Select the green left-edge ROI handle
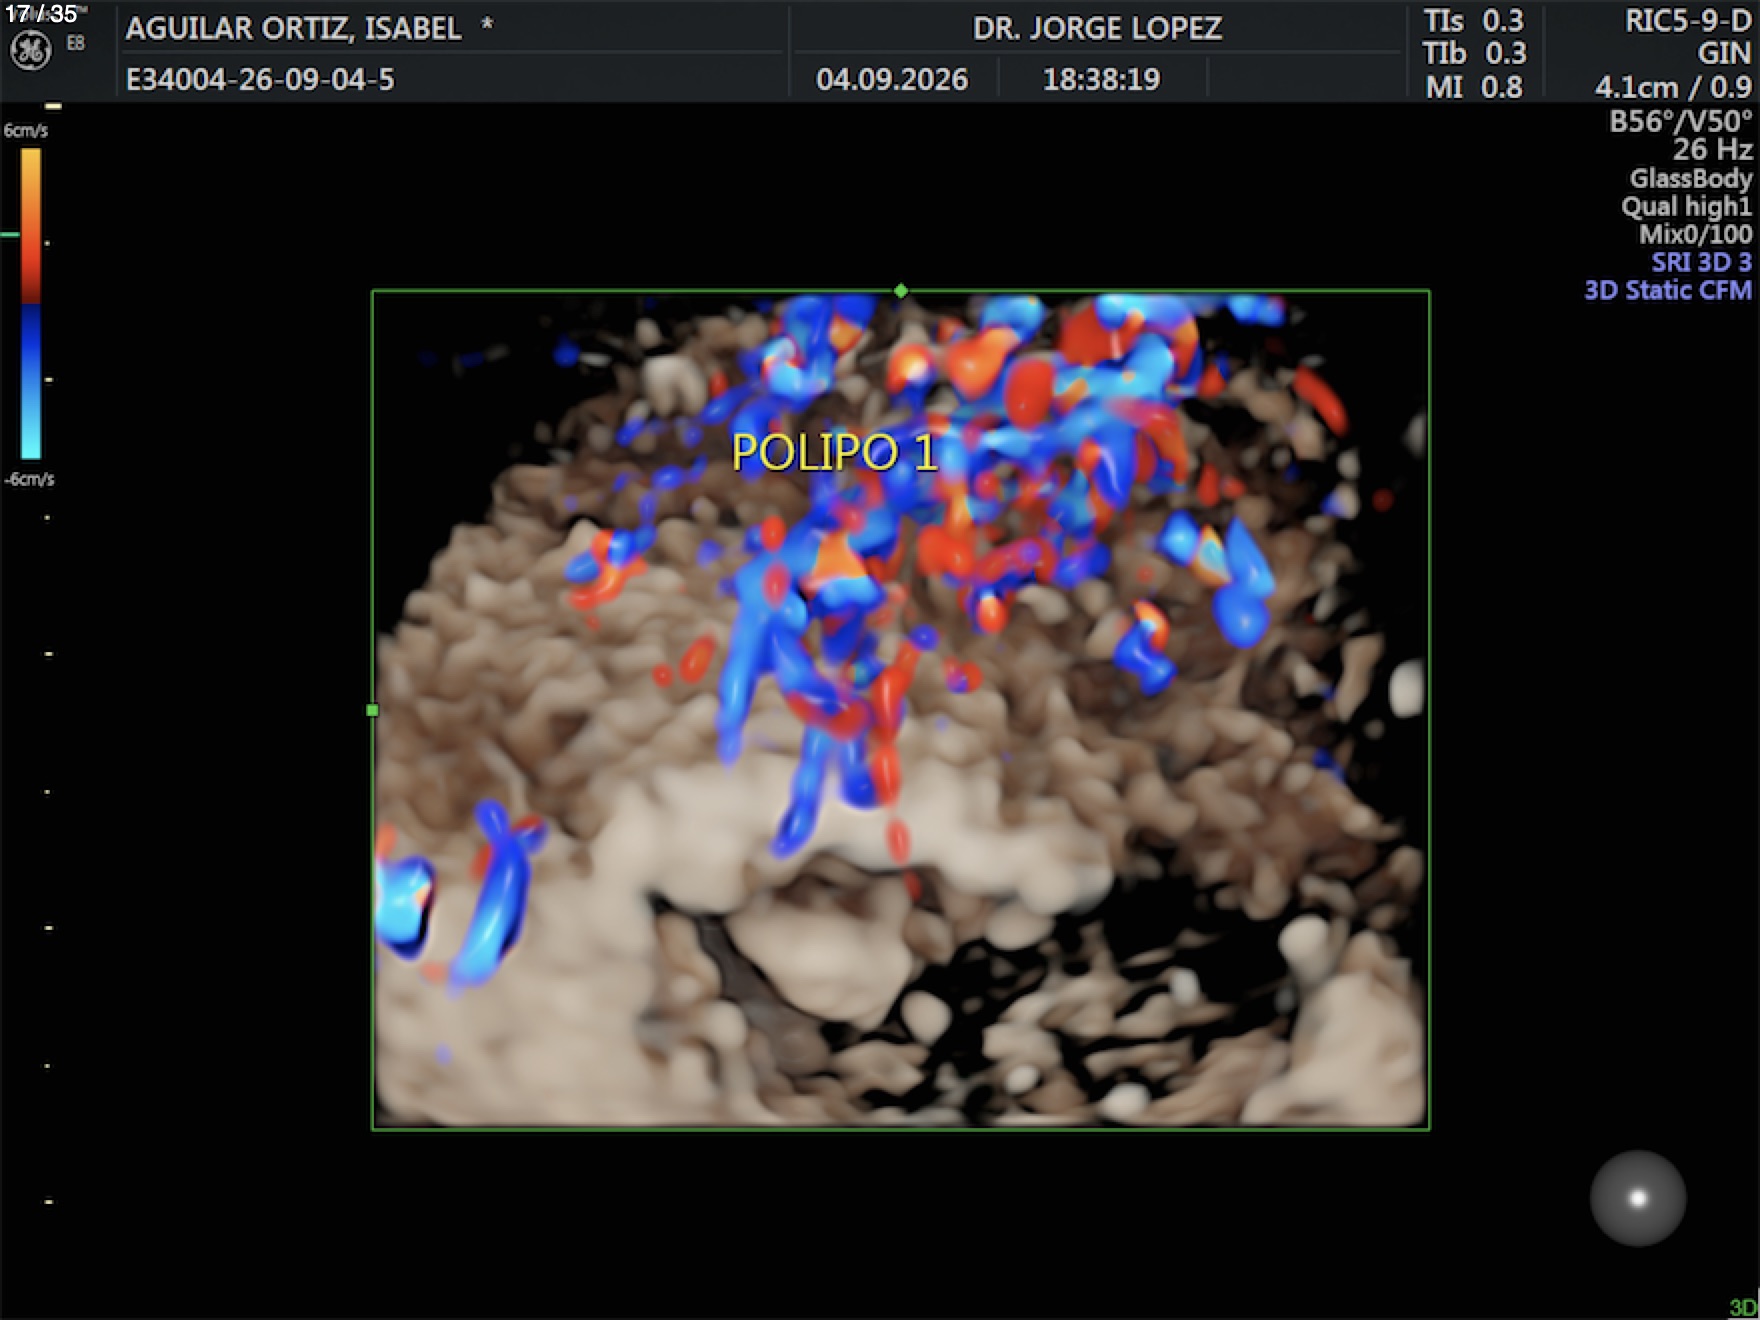 click(373, 710)
